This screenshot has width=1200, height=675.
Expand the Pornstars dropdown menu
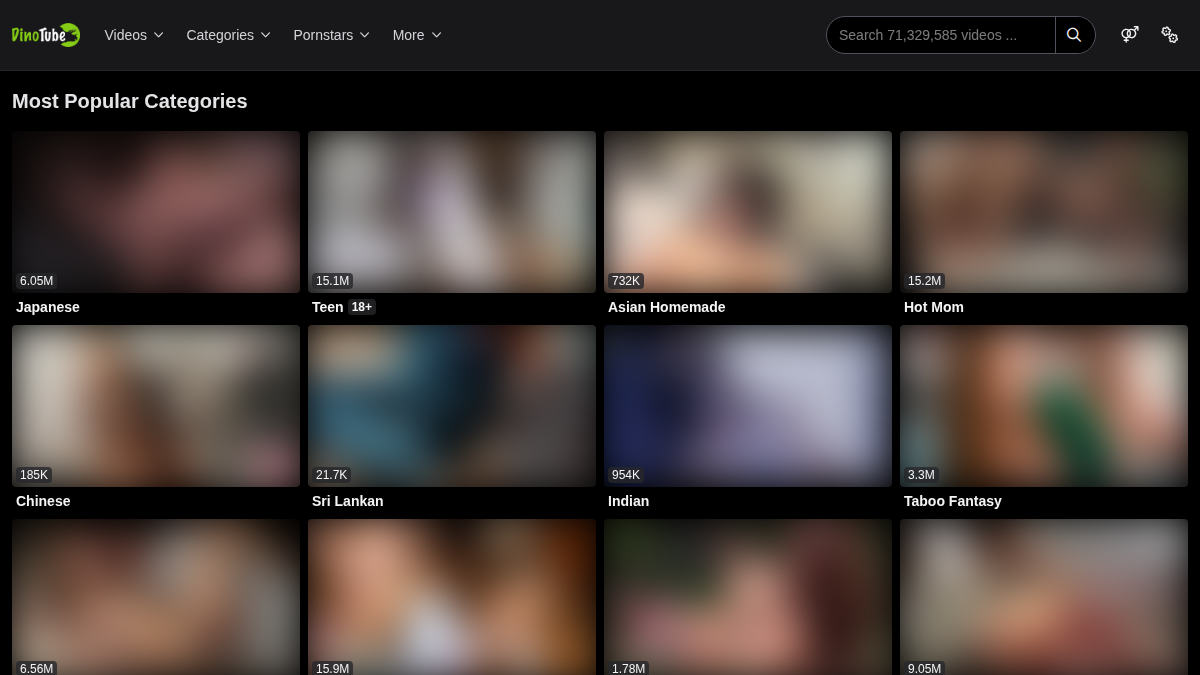pos(332,35)
